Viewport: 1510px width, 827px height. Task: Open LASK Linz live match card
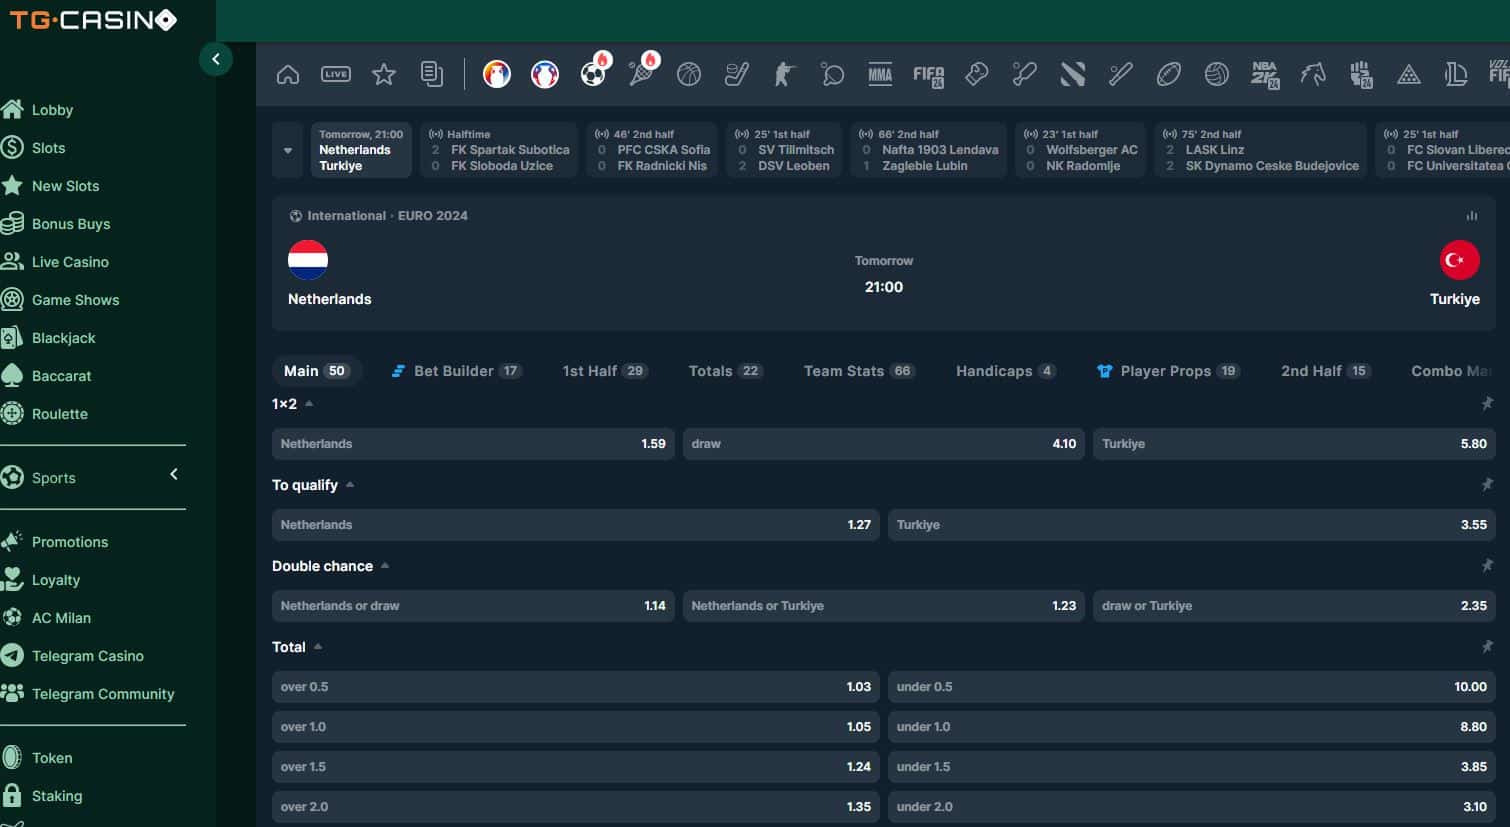1260,150
